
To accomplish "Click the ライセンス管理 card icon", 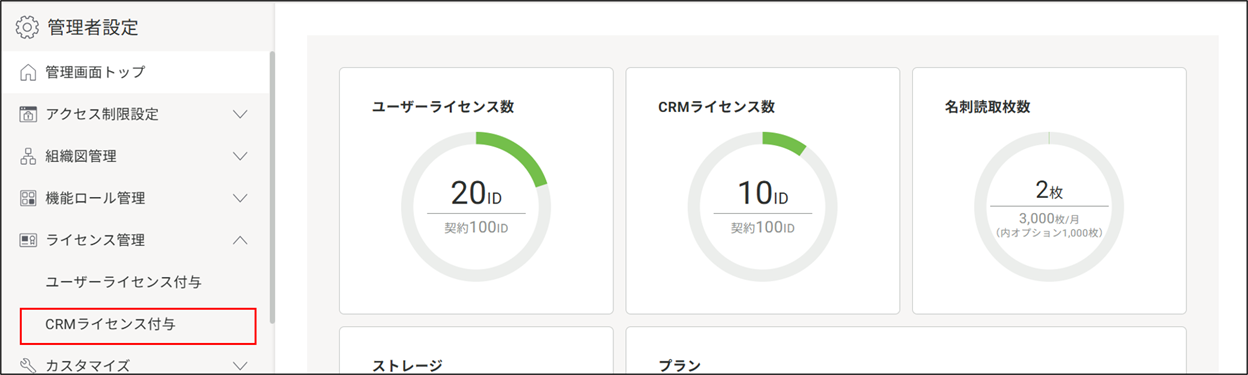I will (28, 240).
